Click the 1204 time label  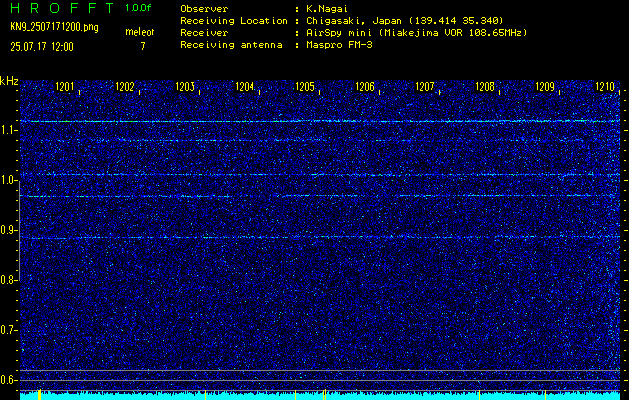[x=245, y=87]
